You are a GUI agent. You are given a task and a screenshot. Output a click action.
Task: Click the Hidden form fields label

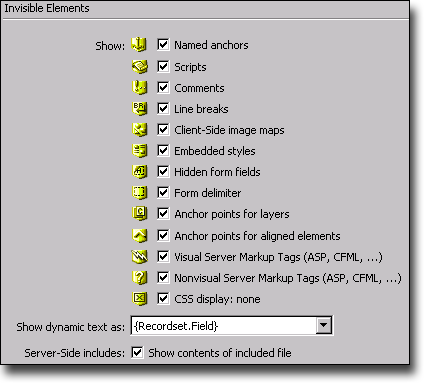coord(217,172)
